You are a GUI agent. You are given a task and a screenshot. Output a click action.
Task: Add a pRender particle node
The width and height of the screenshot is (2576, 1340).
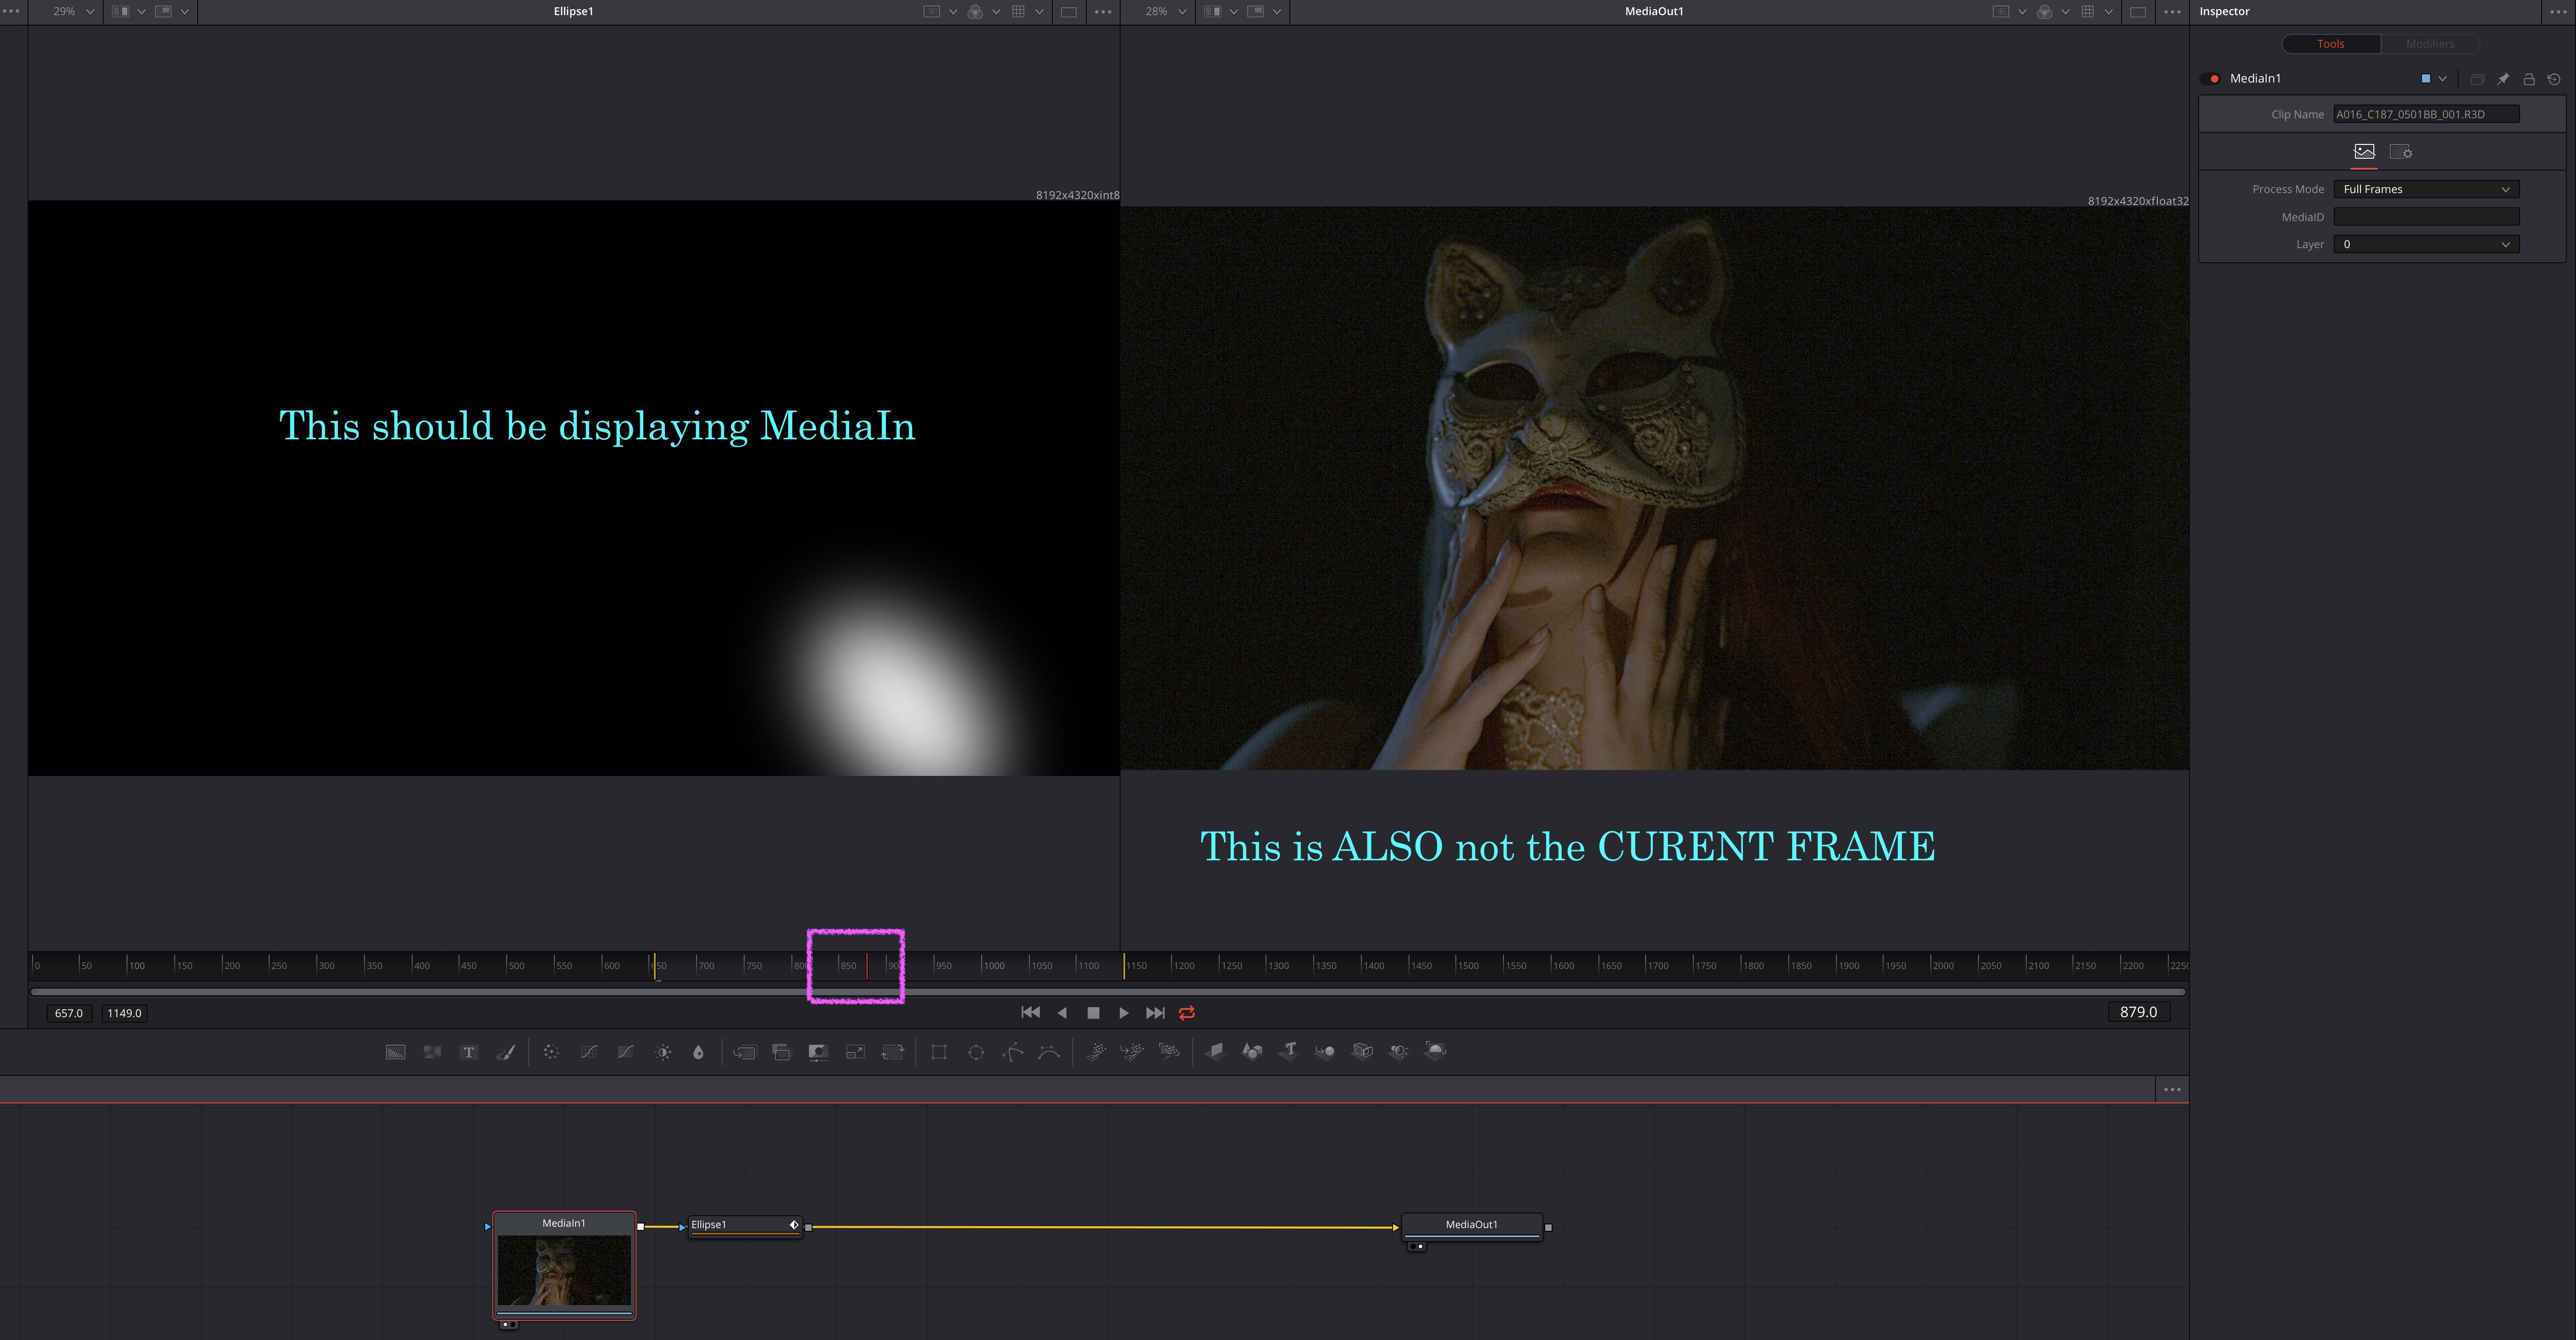1169,1051
